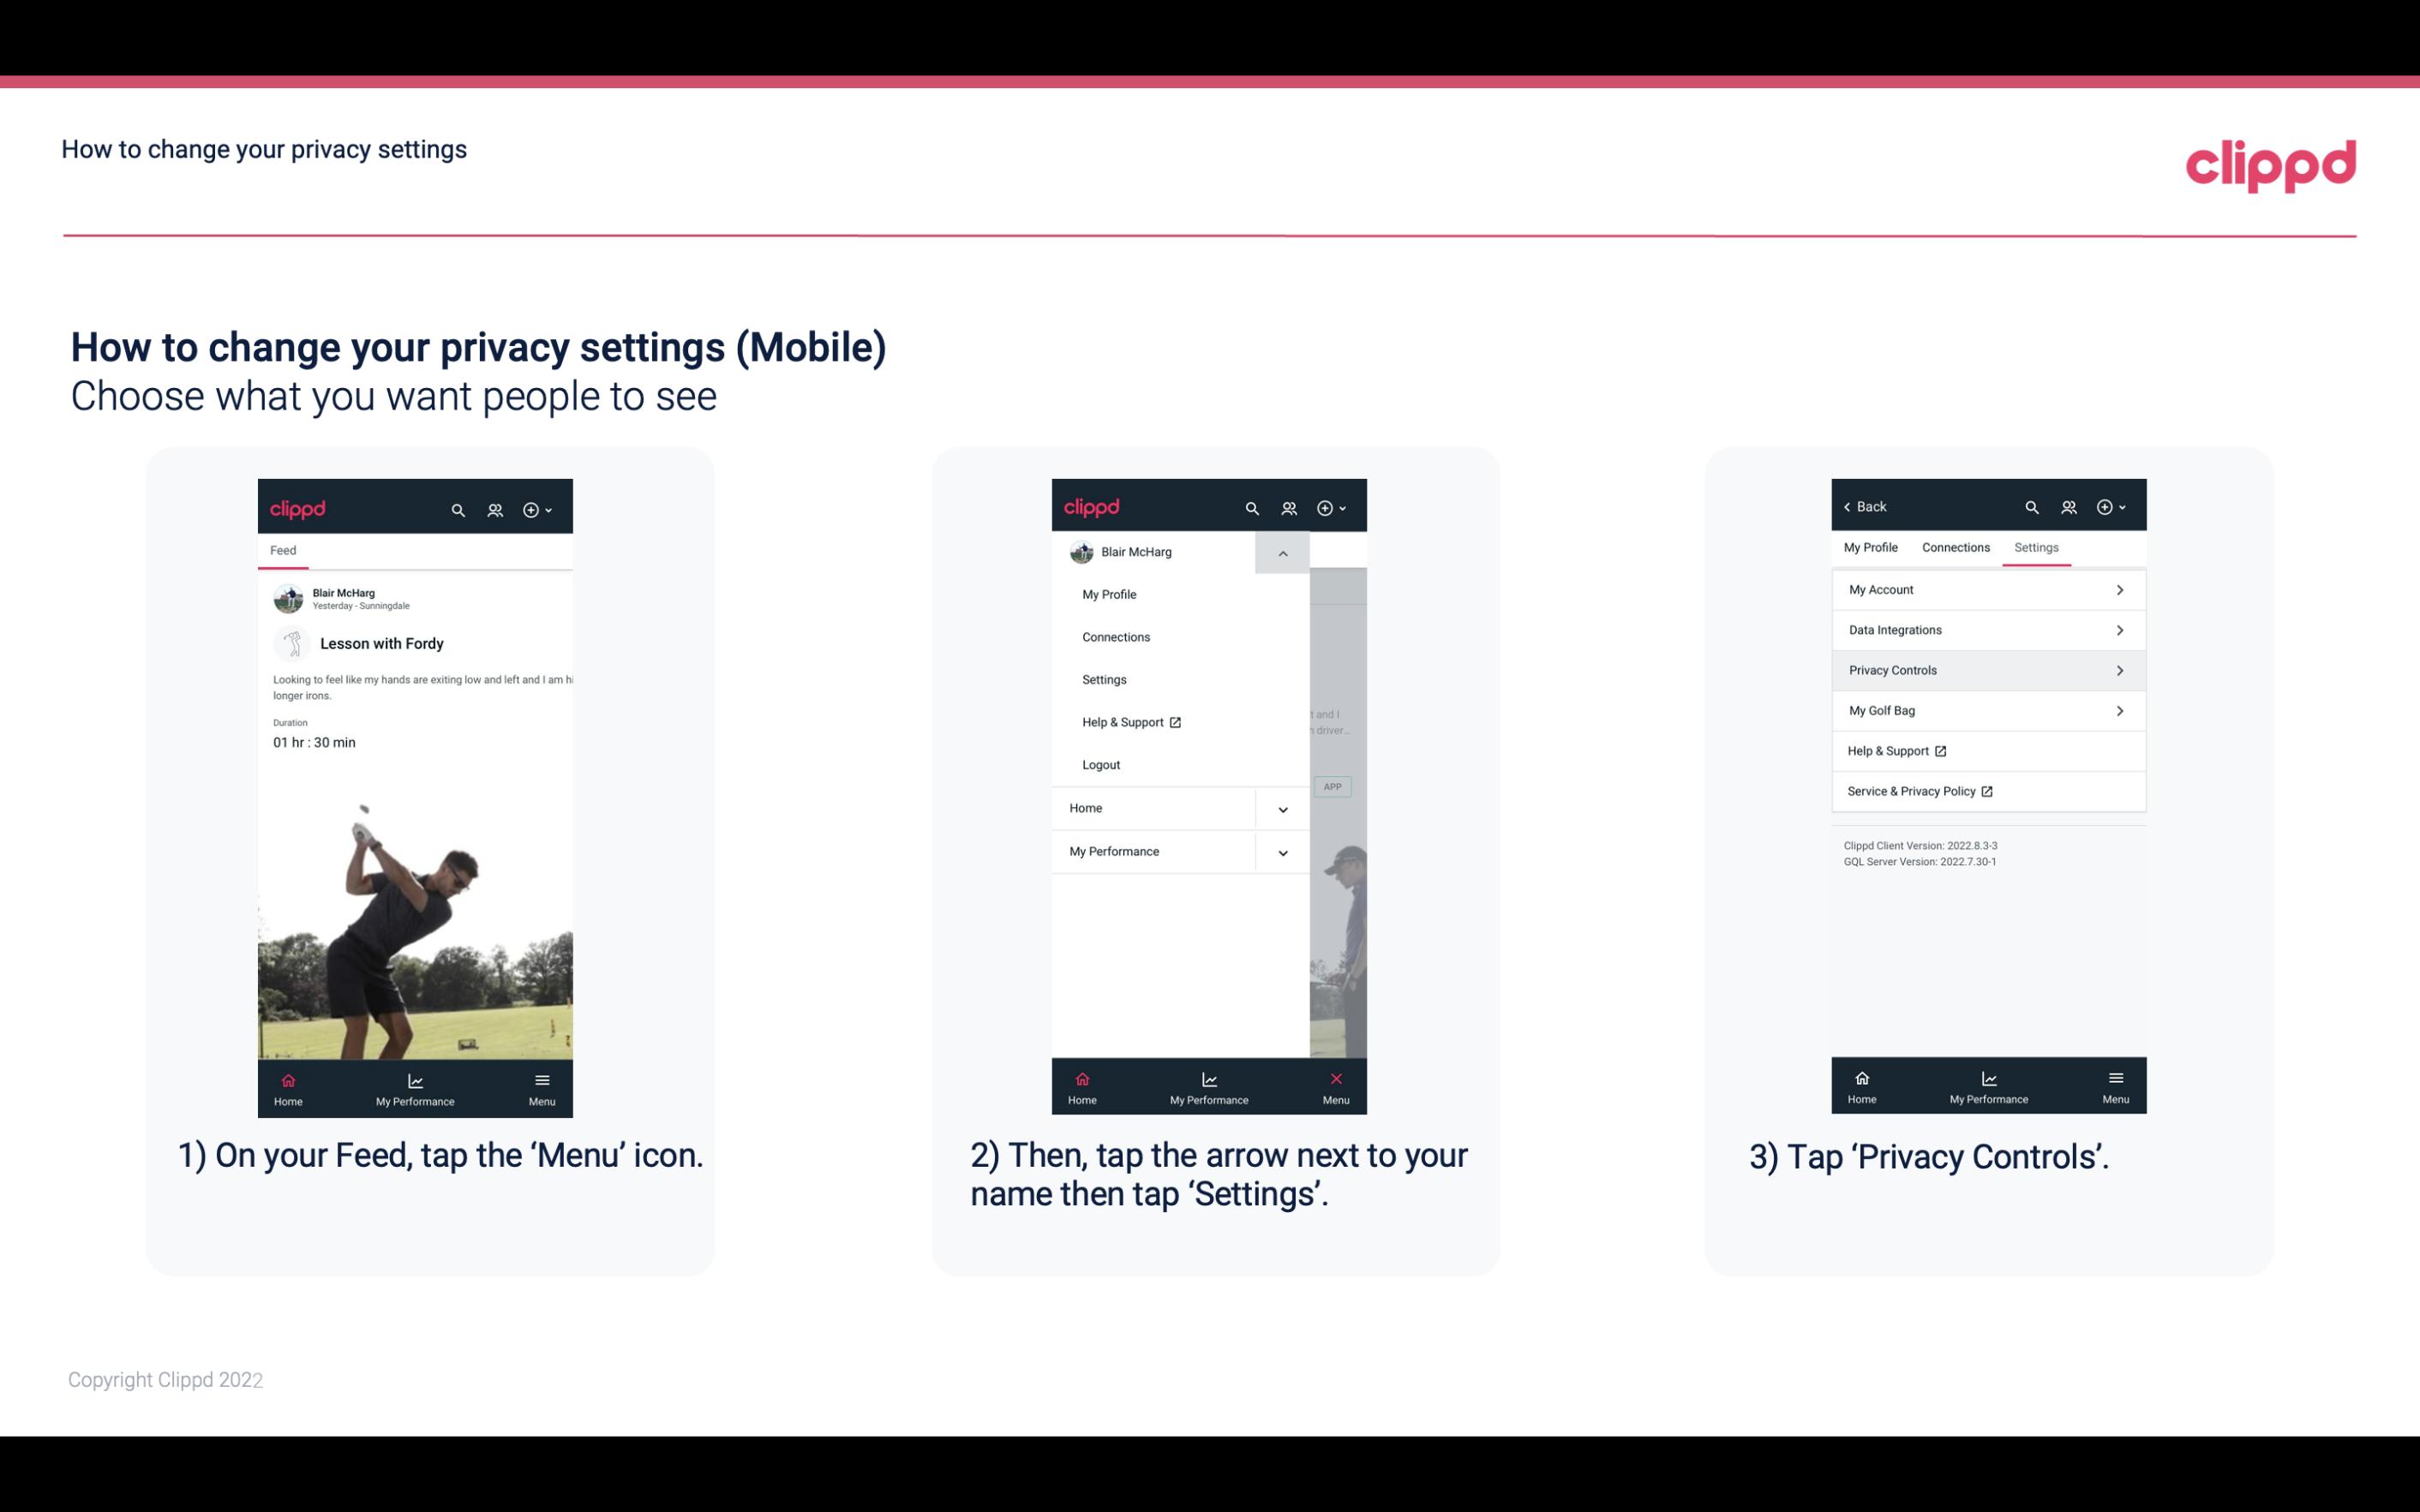The height and width of the screenshot is (1512, 2420).
Task: Expand the Home dropdown in side menu
Action: click(1280, 806)
